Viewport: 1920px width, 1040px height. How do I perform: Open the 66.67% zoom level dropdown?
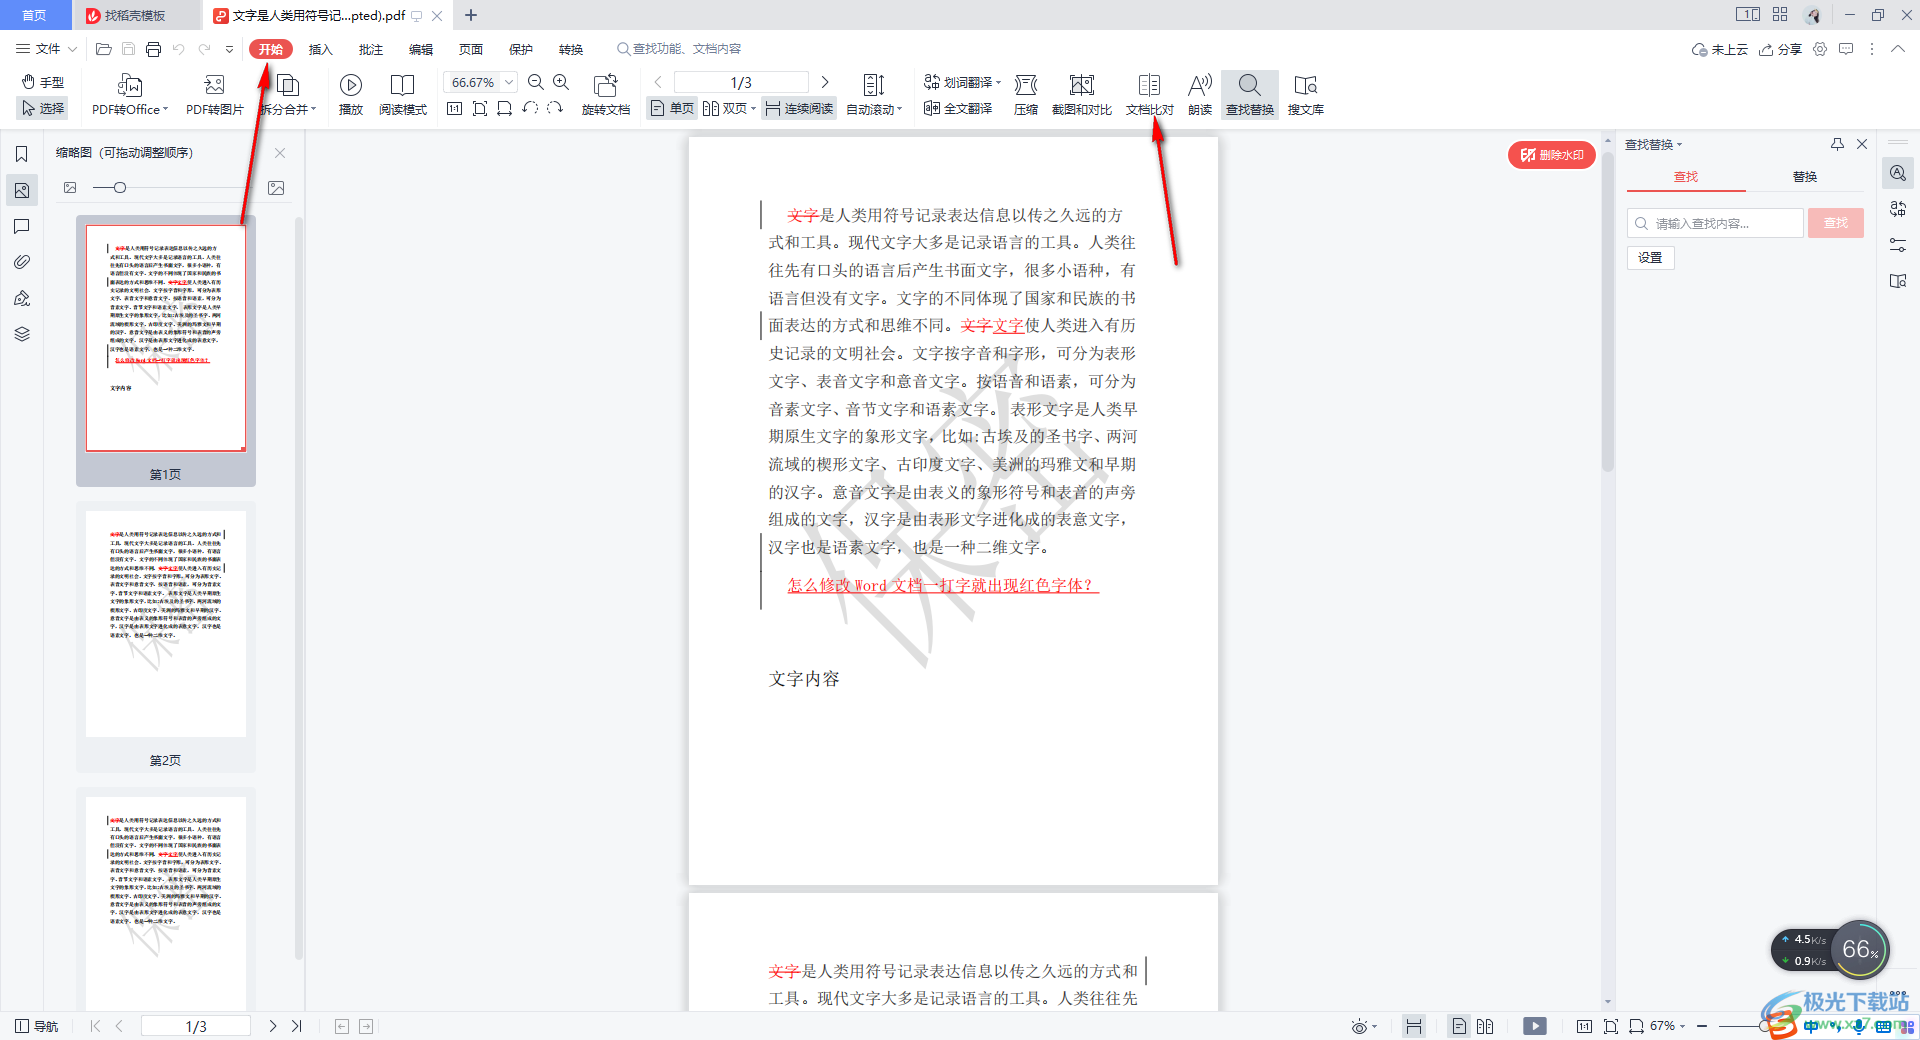click(x=509, y=82)
